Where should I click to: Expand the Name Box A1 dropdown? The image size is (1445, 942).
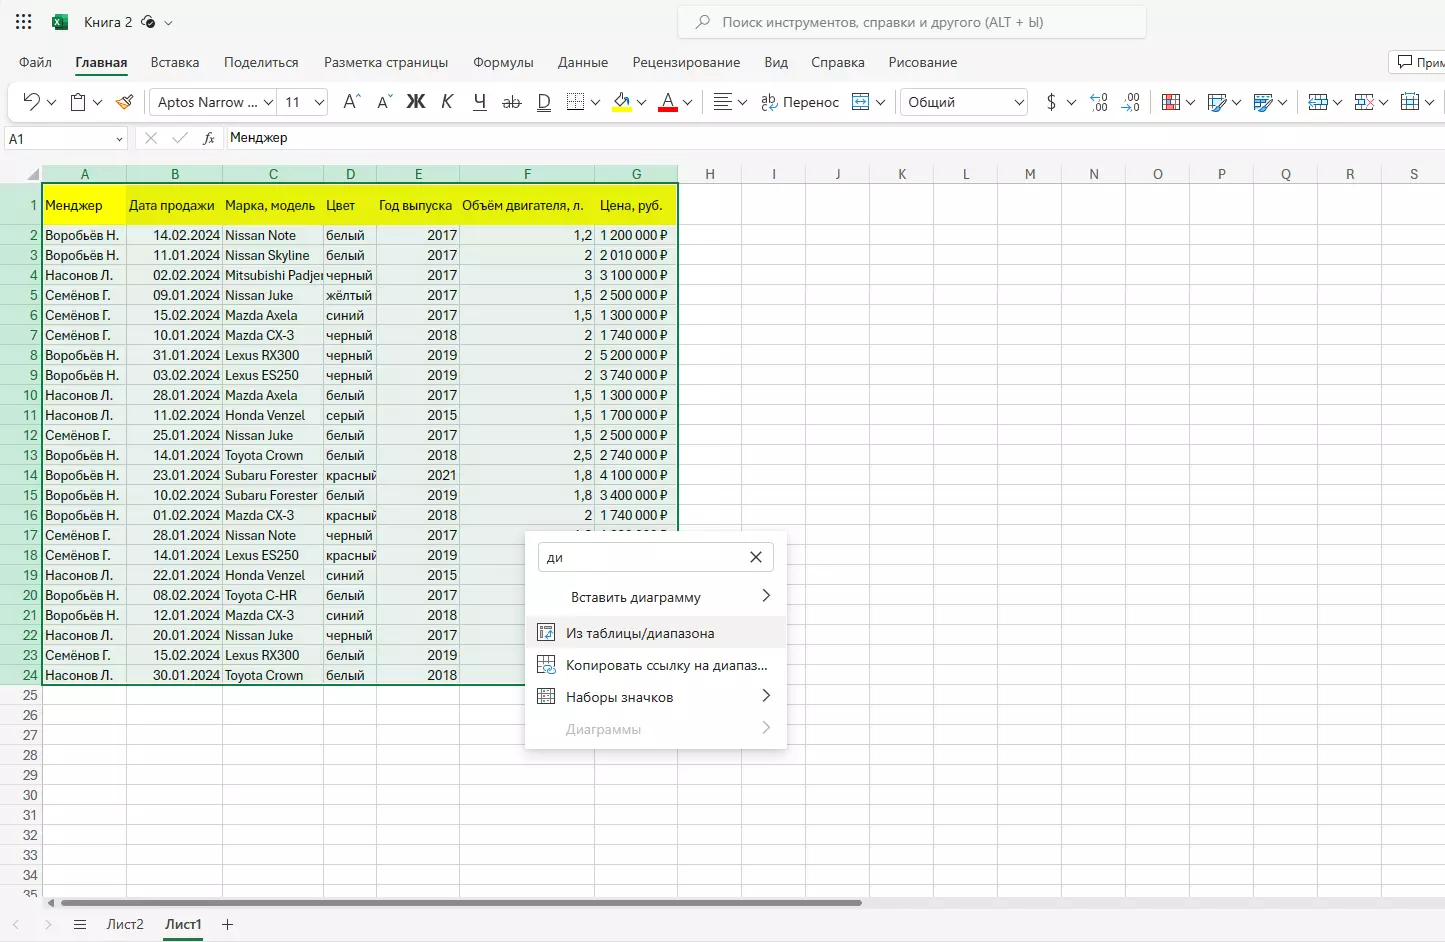119,139
